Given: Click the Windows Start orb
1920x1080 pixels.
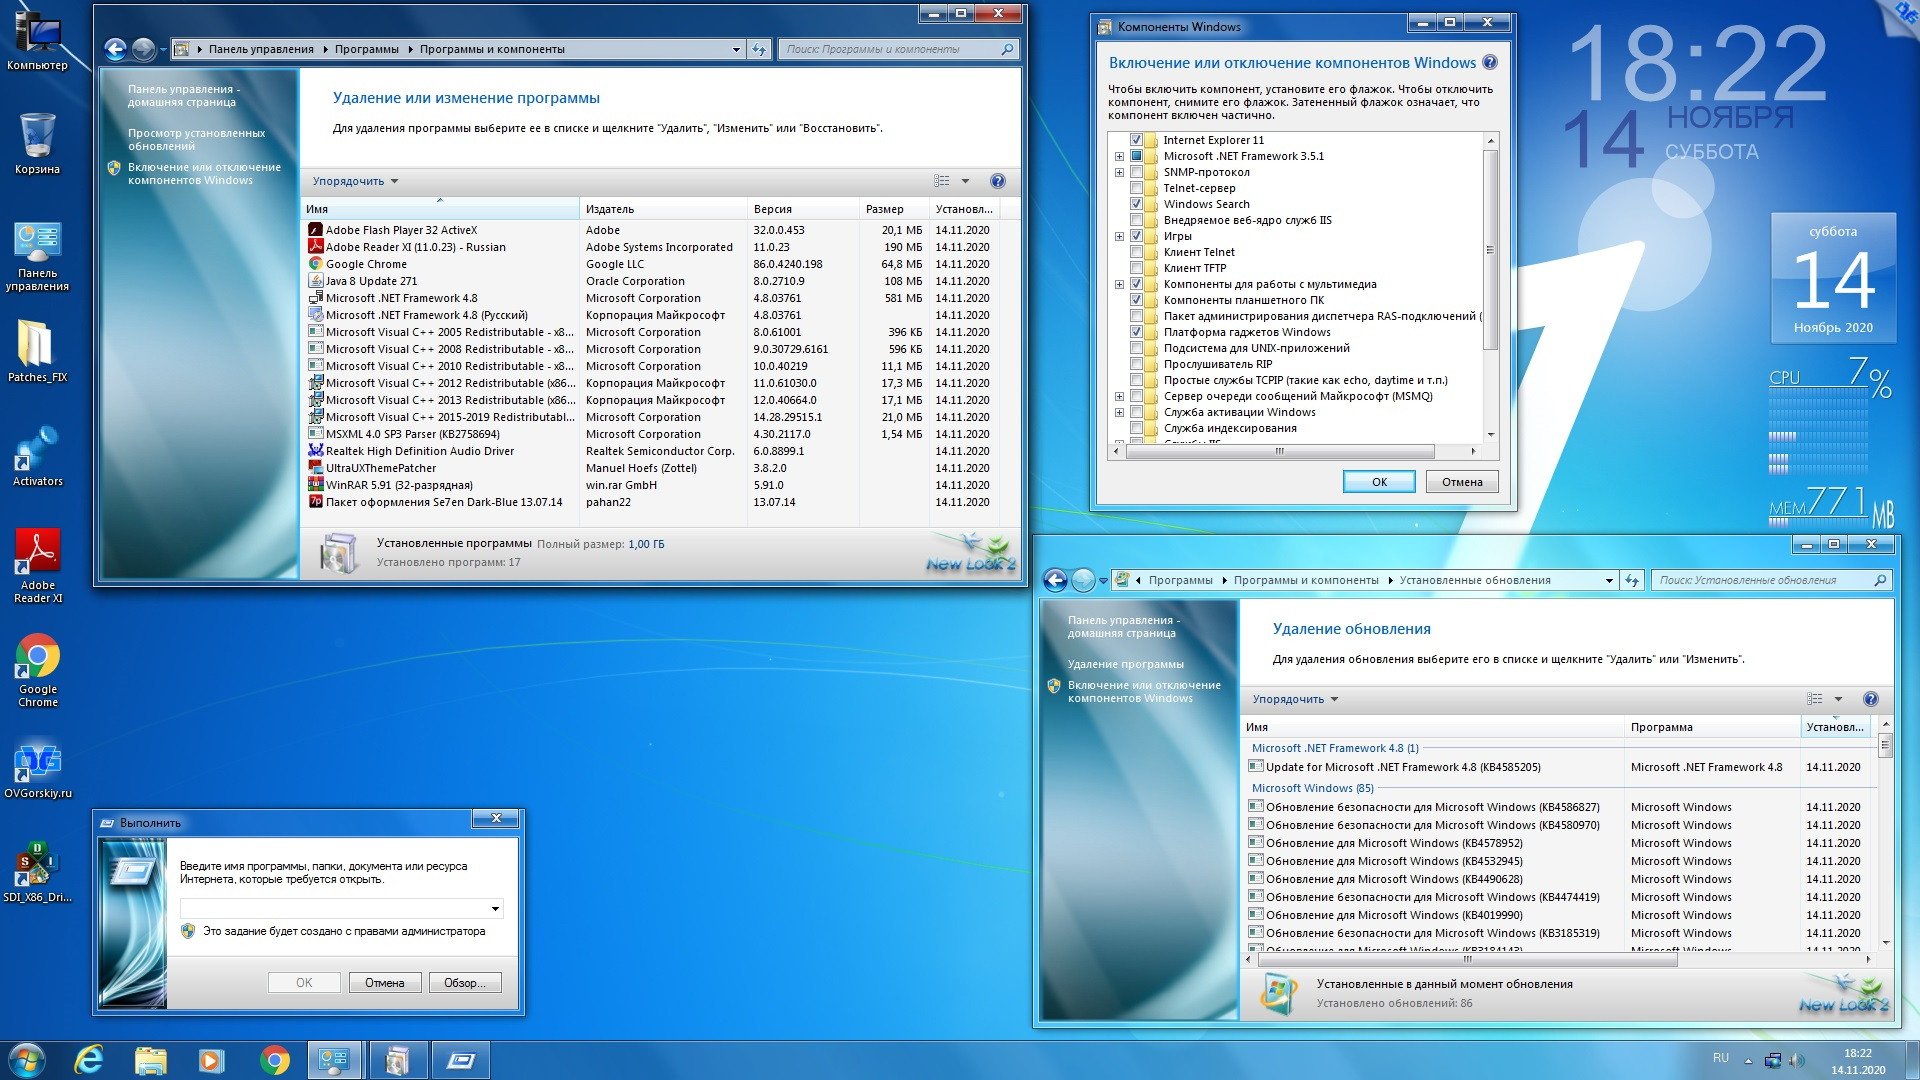Looking at the screenshot, I should click(27, 1060).
